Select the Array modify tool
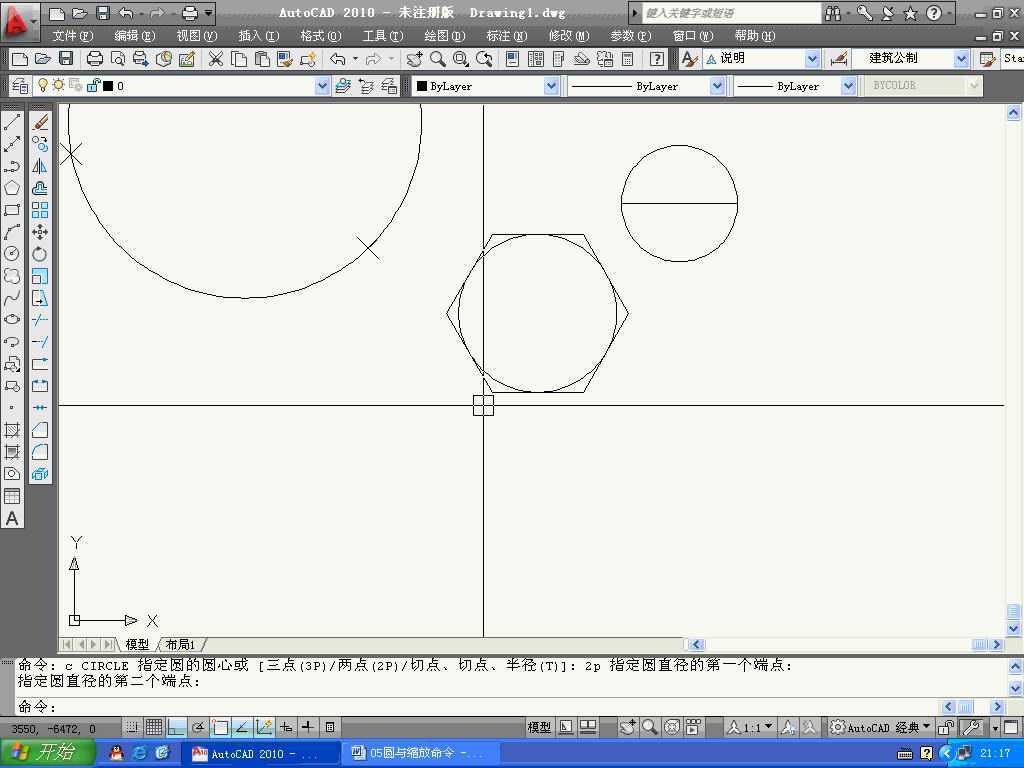The width and height of the screenshot is (1024, 768). point(40,210)
